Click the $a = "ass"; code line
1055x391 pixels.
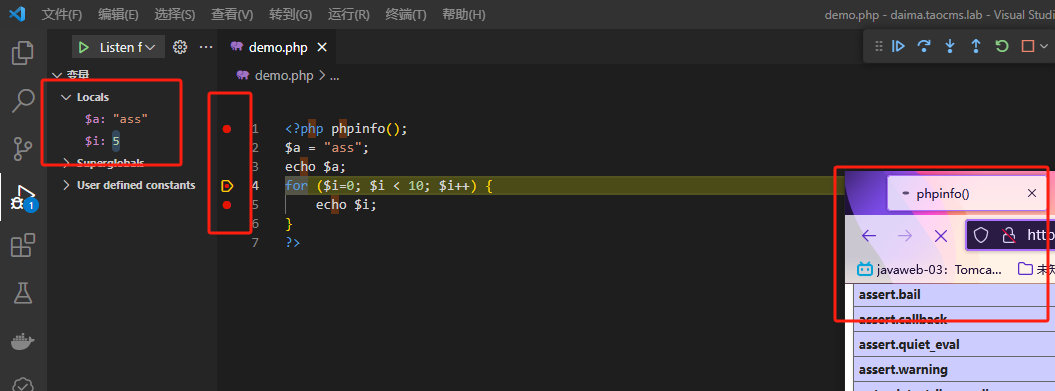pyautogui.click(x=327, y=147)
